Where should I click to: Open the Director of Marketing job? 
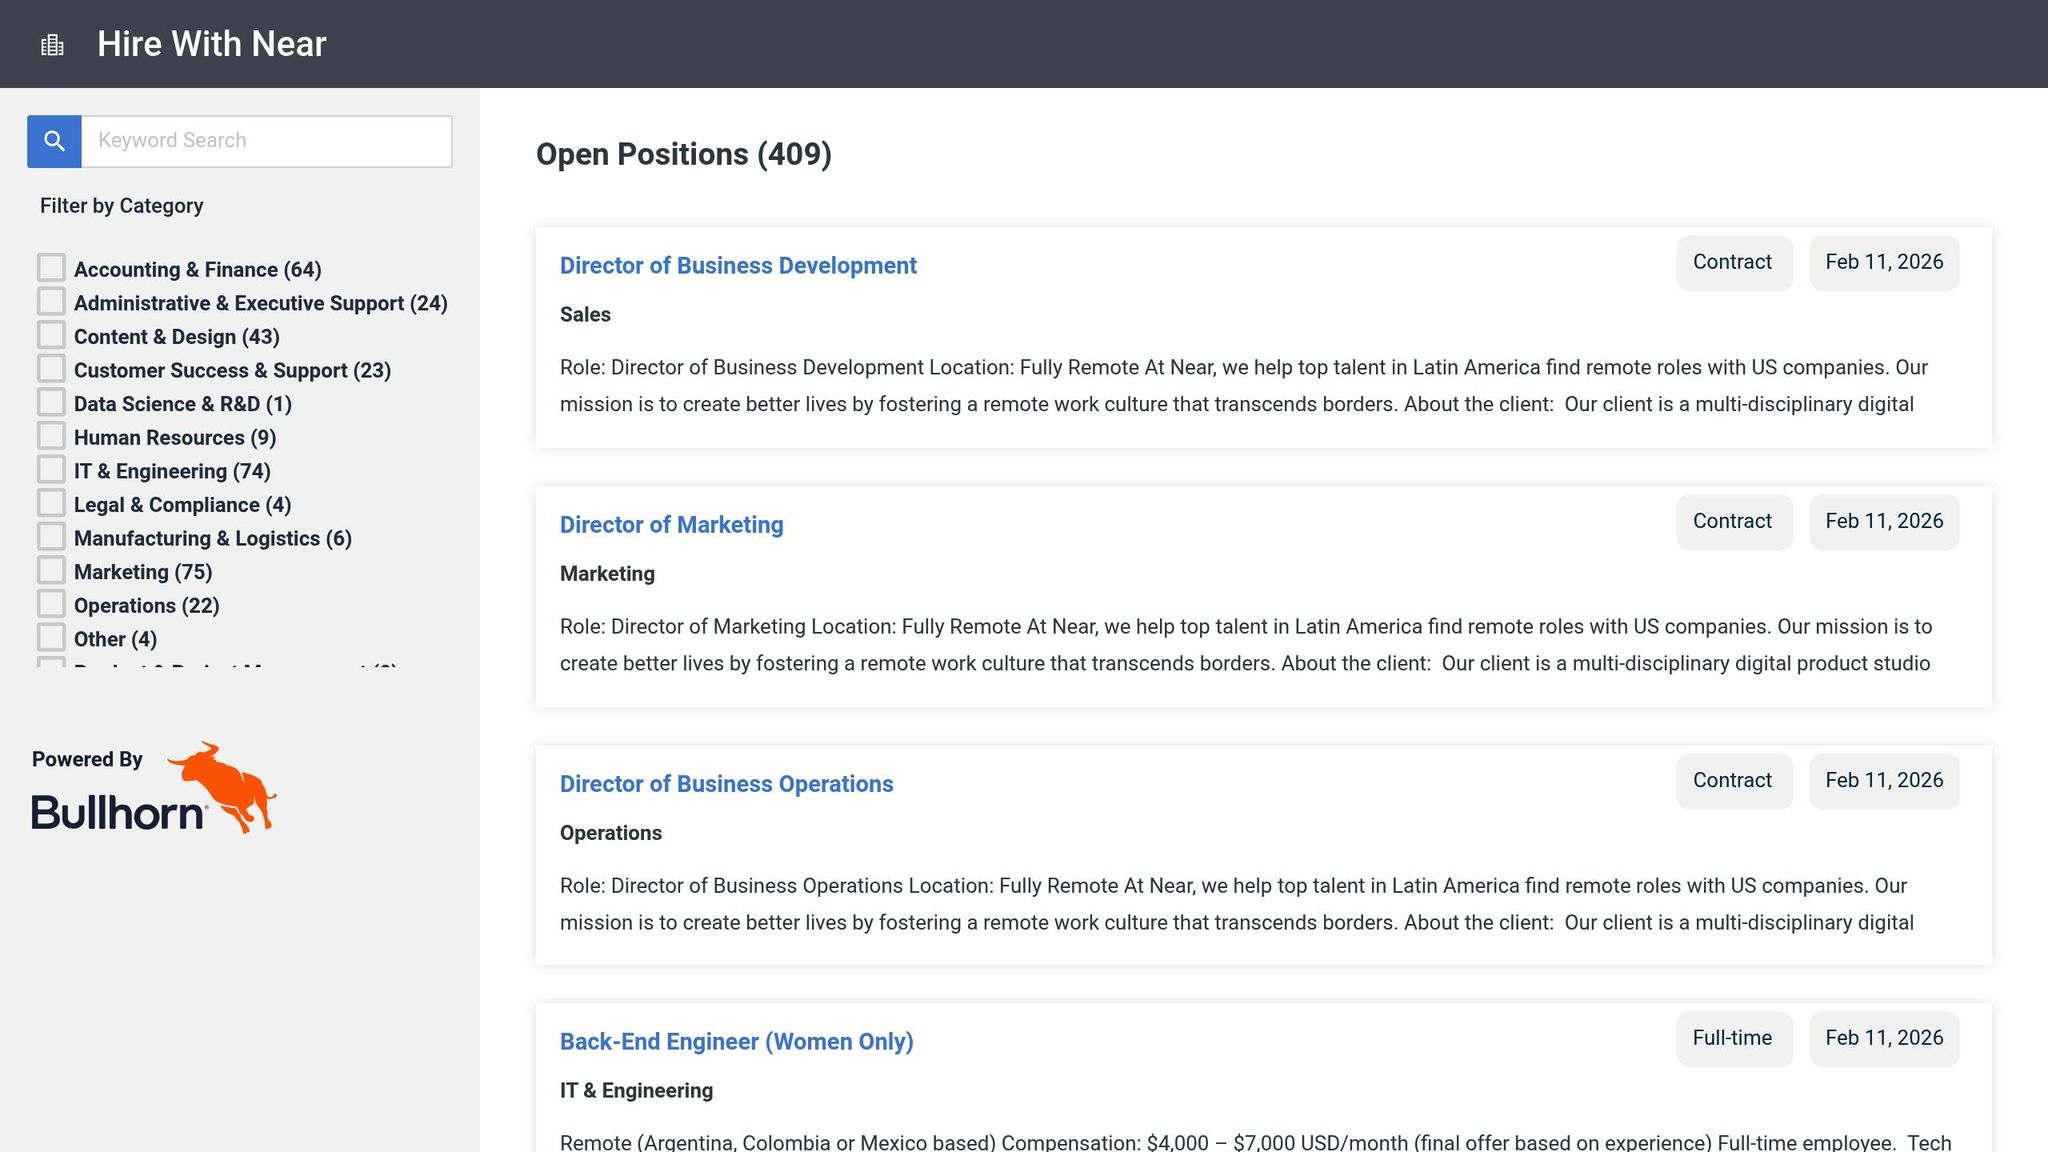click(671, 525)
